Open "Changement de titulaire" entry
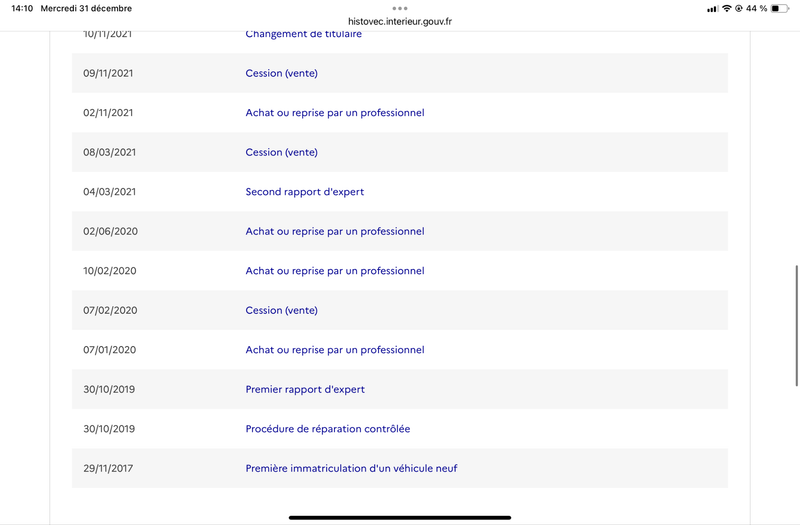The height and width of the screenshot is (525, 800). click(x=304, y=34)
